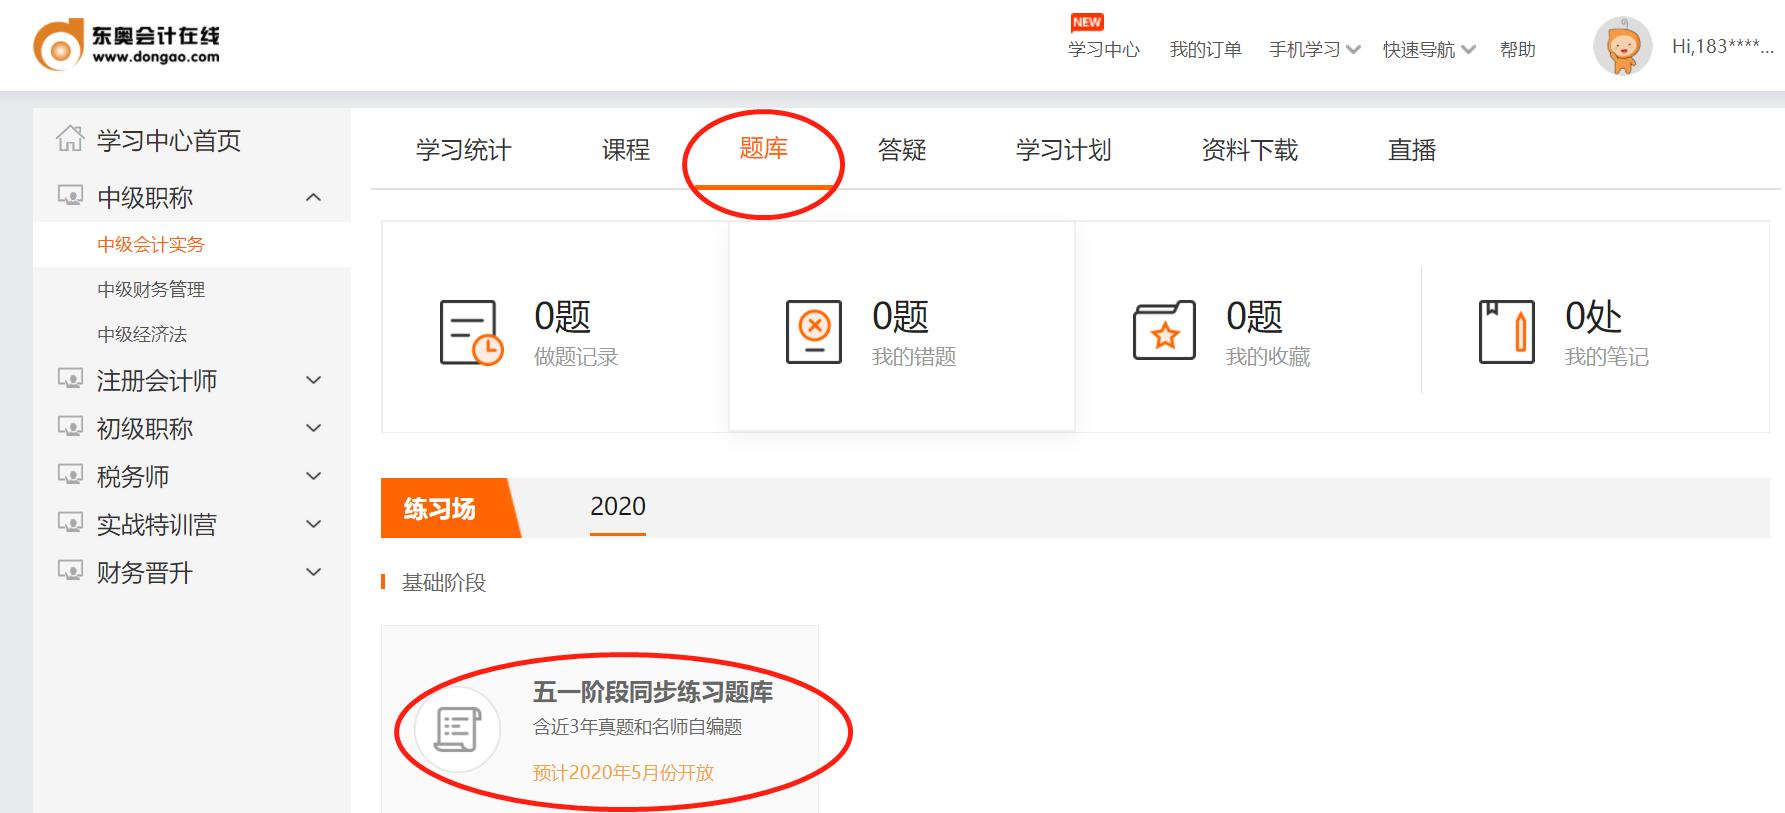Open 实战特训营 category in sidebar

tap(157, 524)
